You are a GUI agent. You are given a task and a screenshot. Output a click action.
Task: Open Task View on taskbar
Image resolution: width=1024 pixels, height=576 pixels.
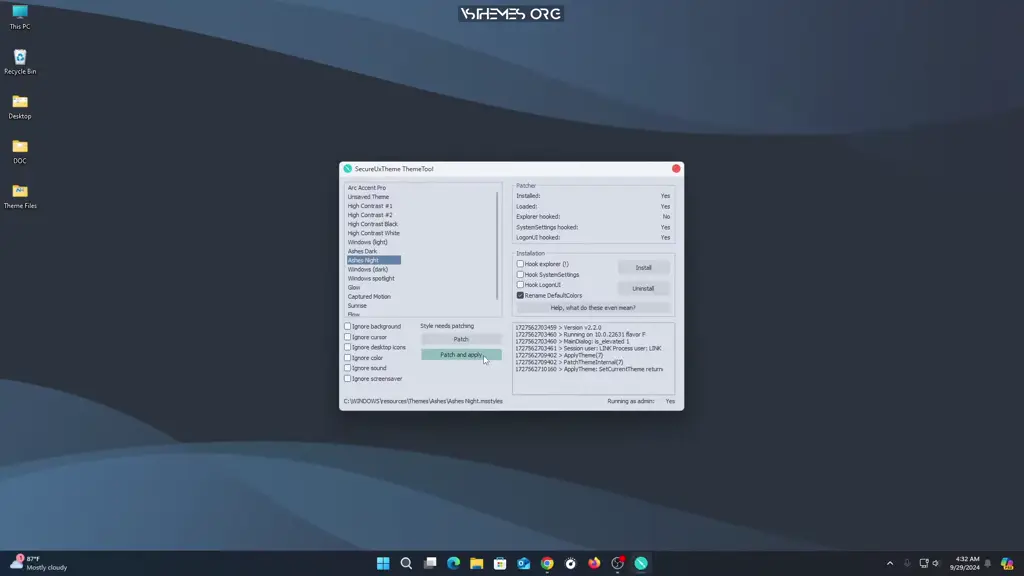pos(430,563)
